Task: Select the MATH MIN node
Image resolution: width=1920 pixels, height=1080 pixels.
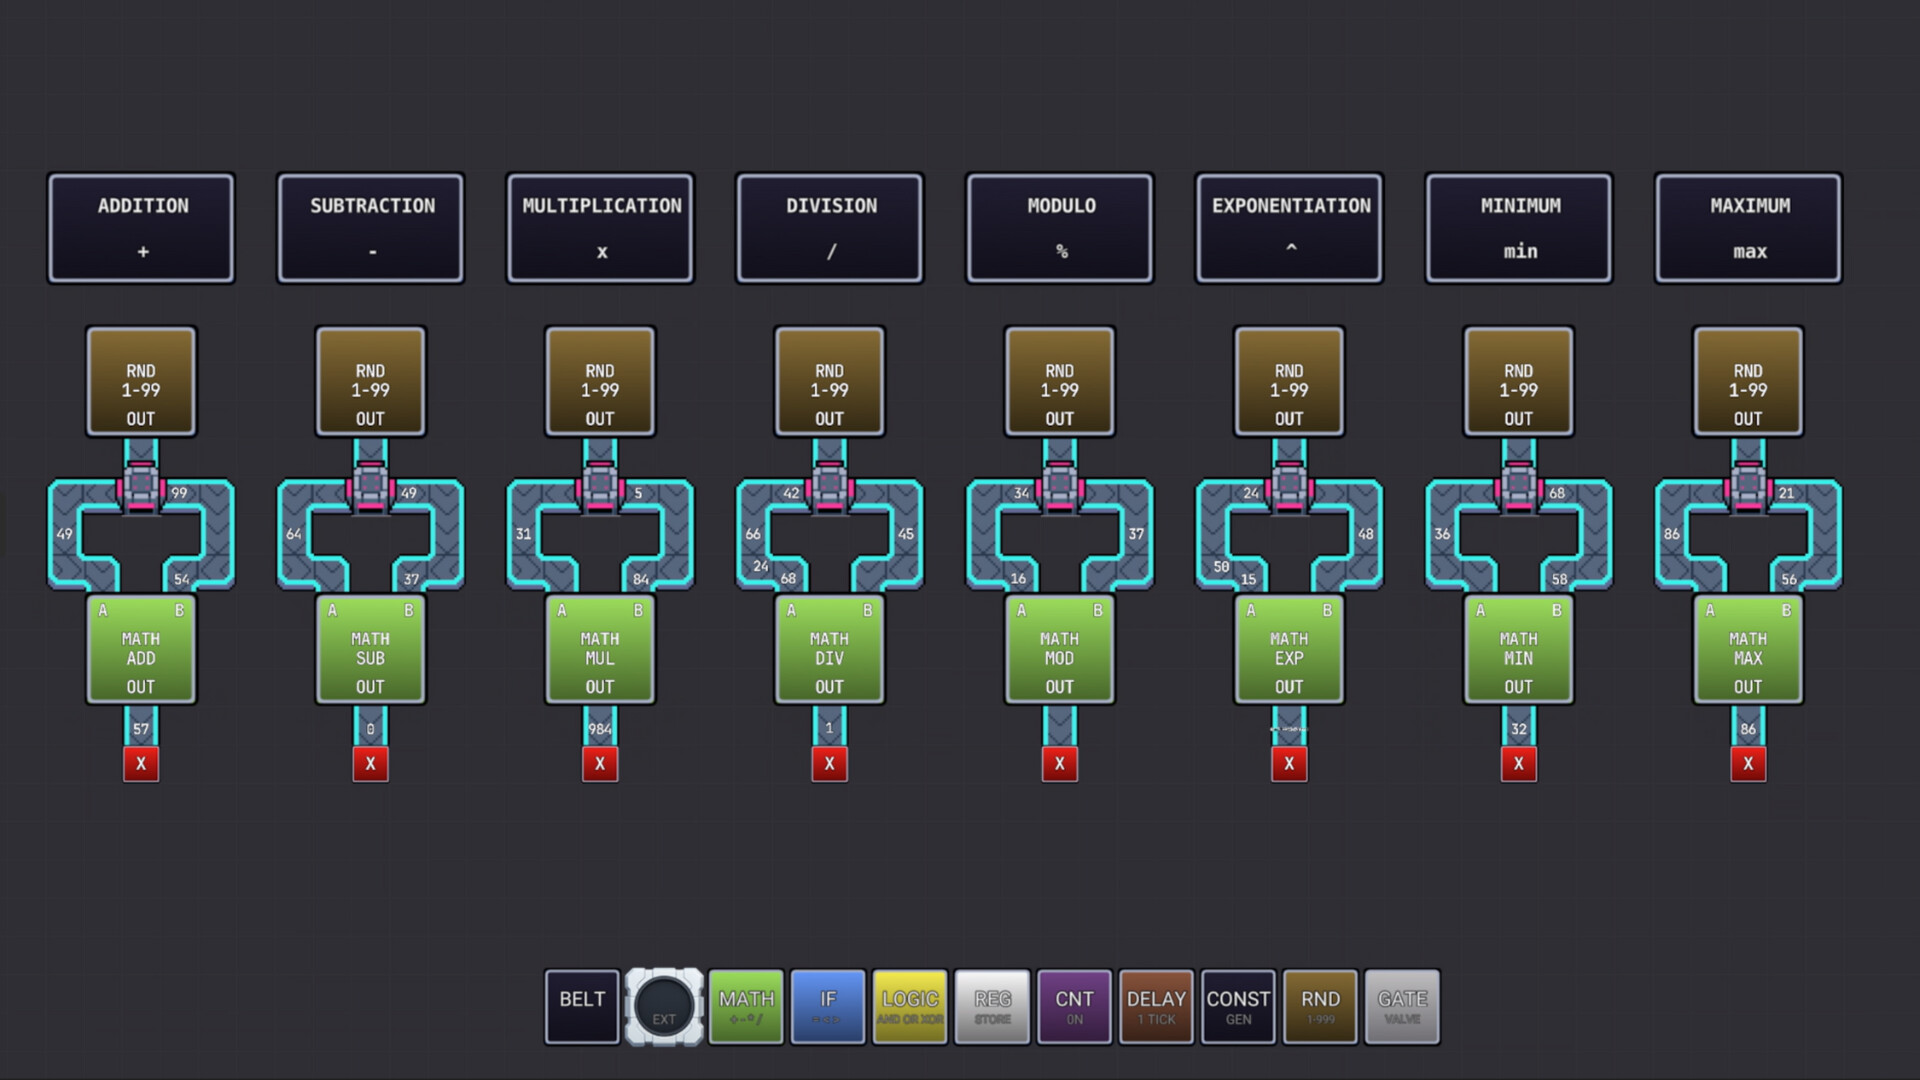Action: coord(1518,650)
